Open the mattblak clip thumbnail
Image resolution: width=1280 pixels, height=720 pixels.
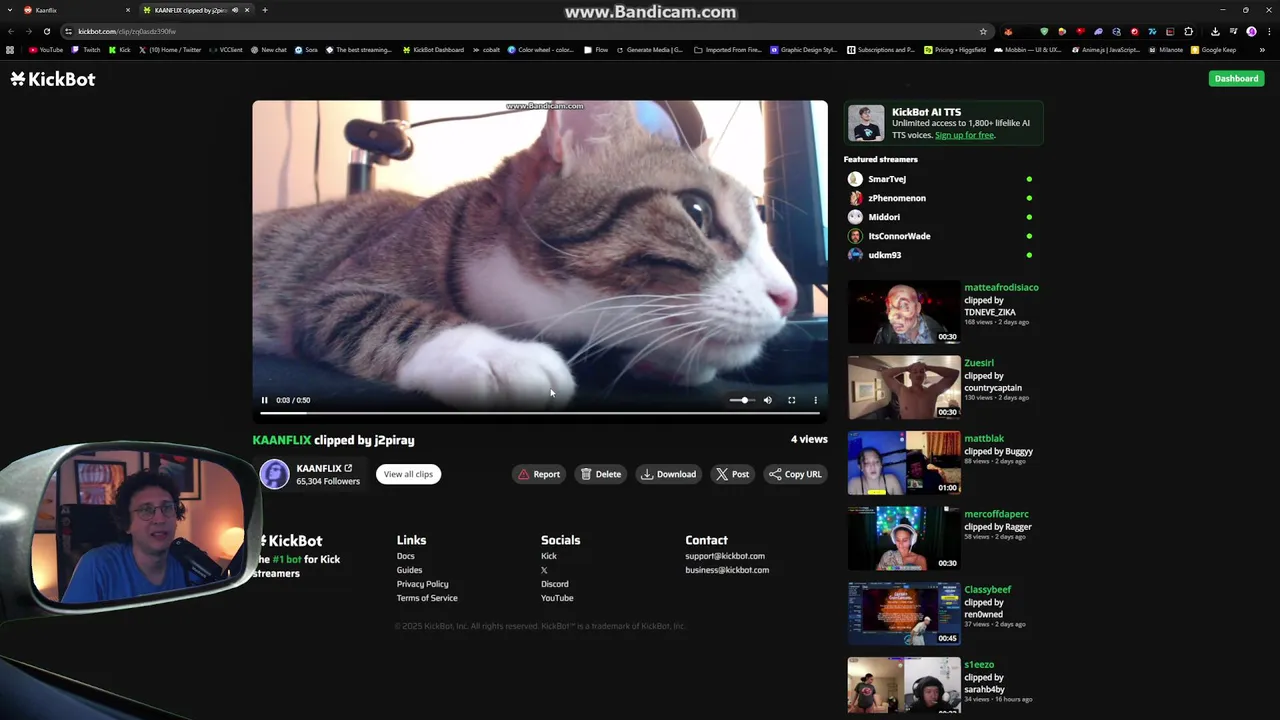pyautogui.click(x=904, y=463)
